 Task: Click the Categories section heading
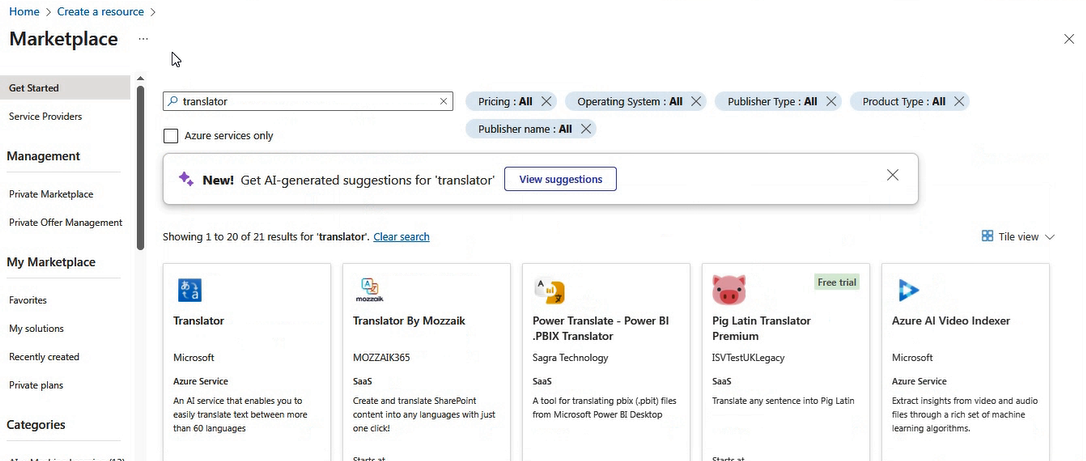[x=36, y=425]
